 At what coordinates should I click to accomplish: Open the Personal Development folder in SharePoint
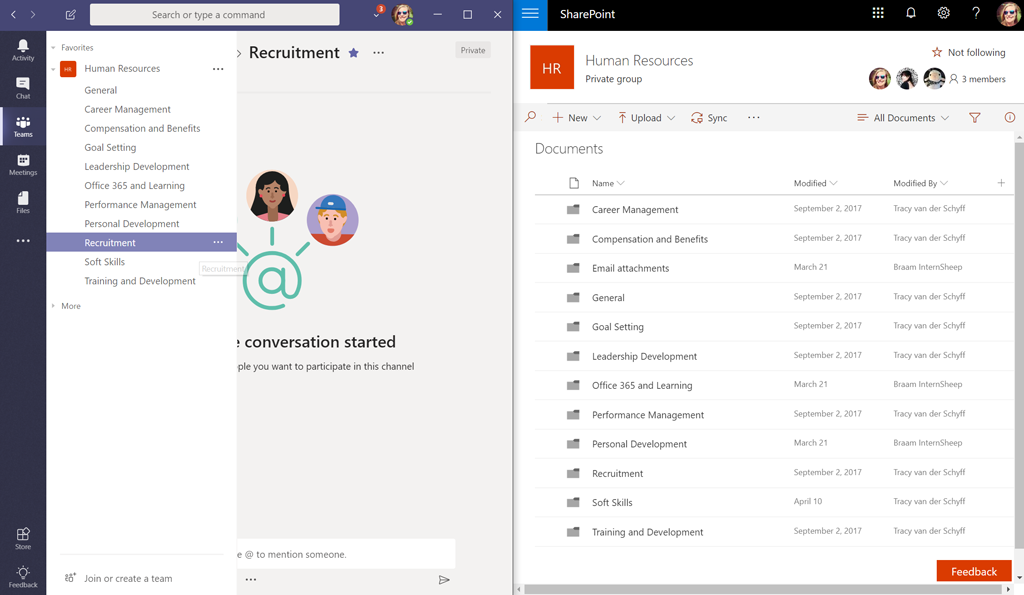click(639, 444)
